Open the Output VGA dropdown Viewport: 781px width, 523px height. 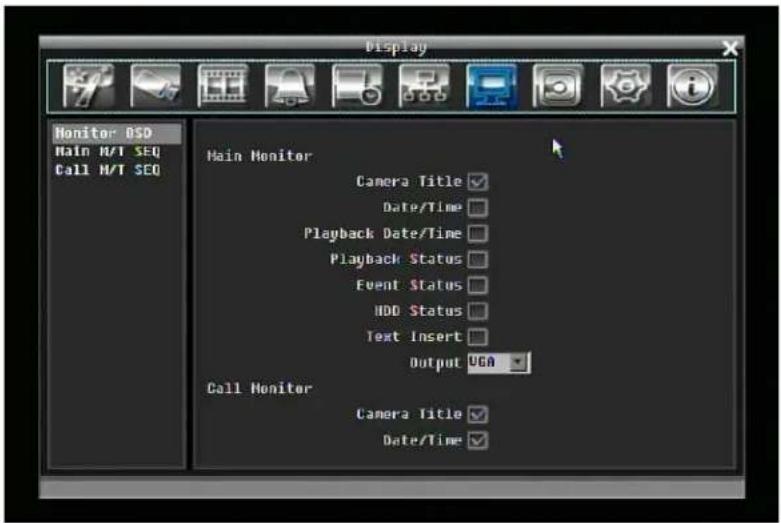pyautogui.click(x=499, y=363)
